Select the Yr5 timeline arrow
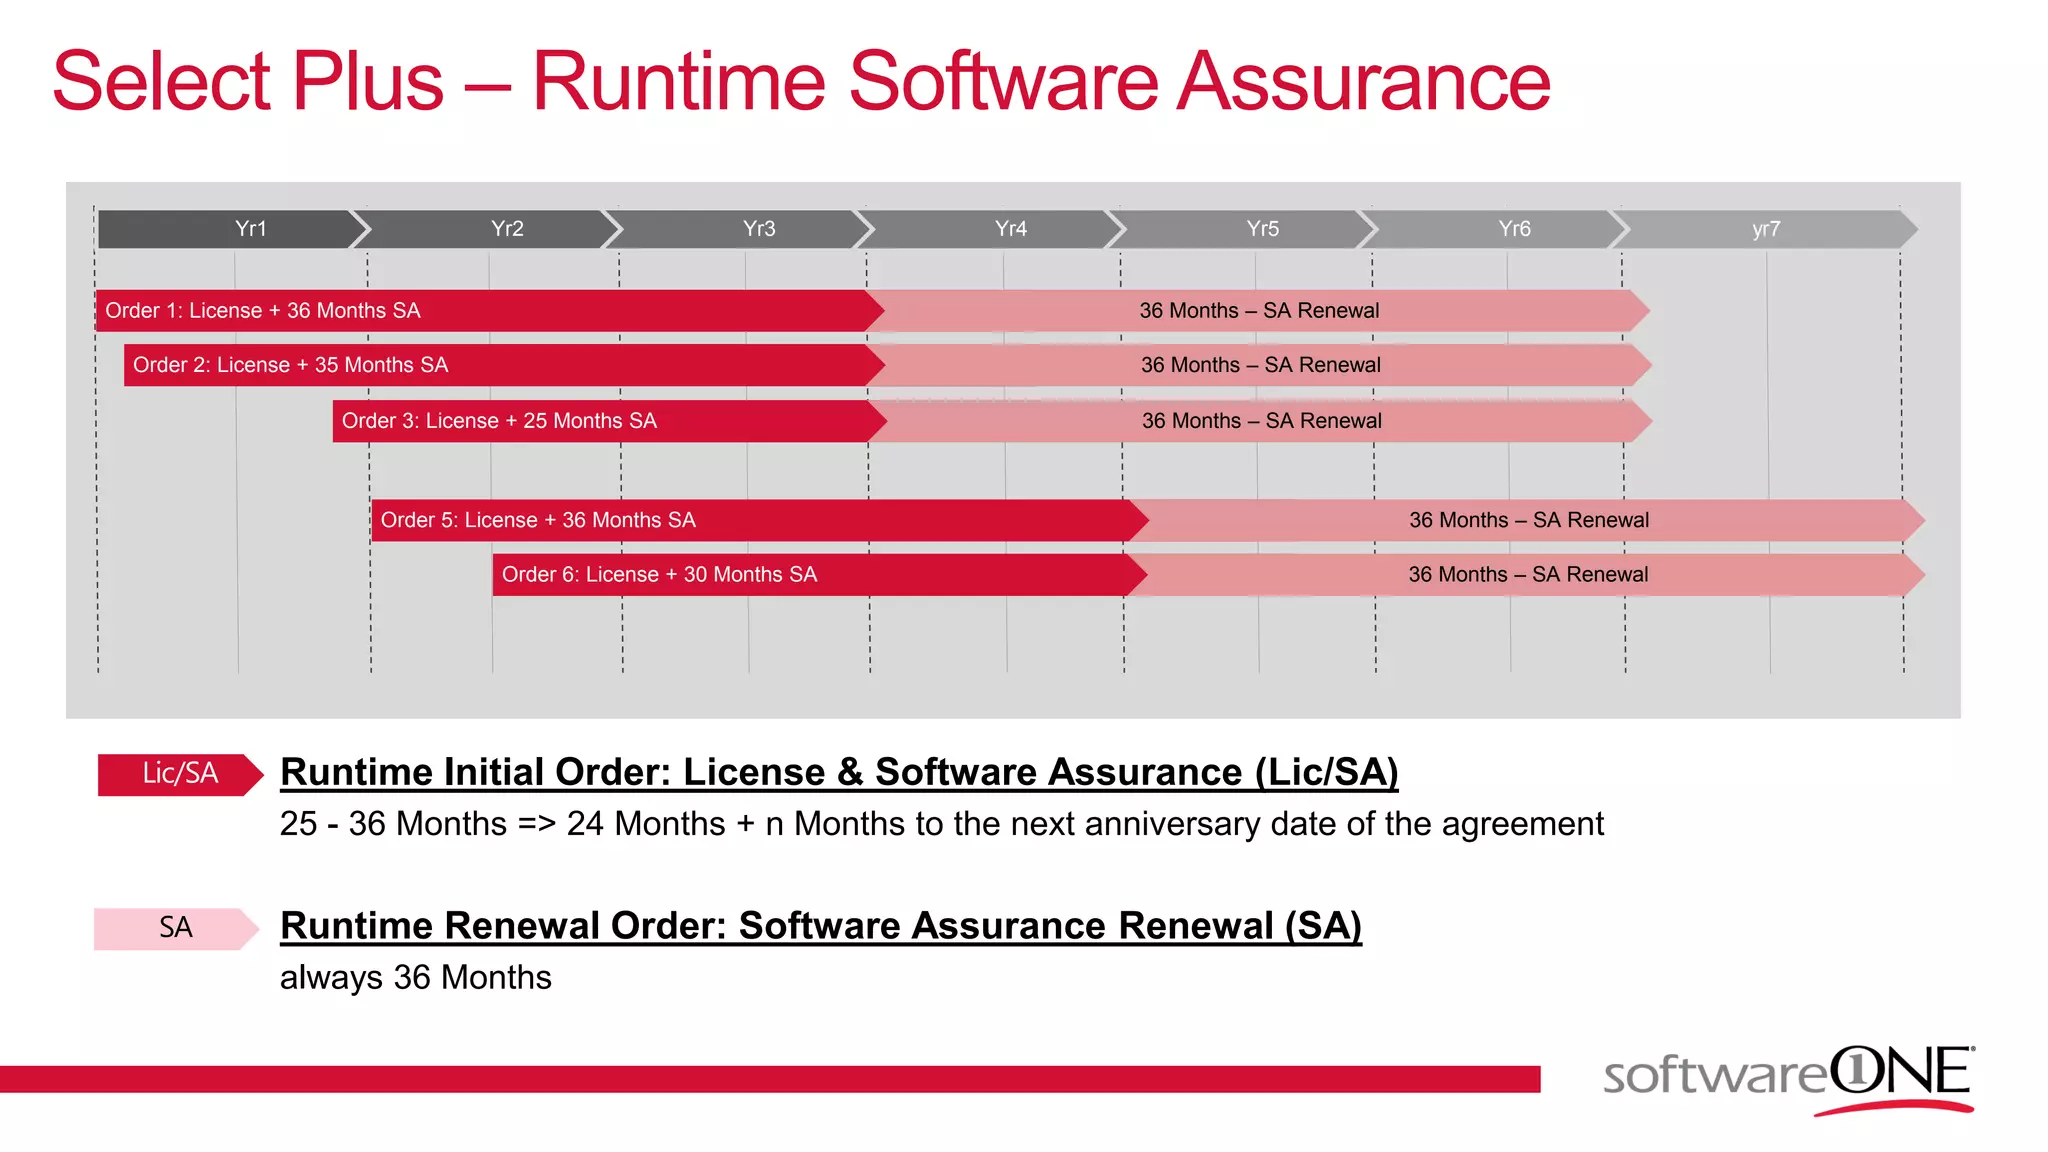 coord(1246,229)
